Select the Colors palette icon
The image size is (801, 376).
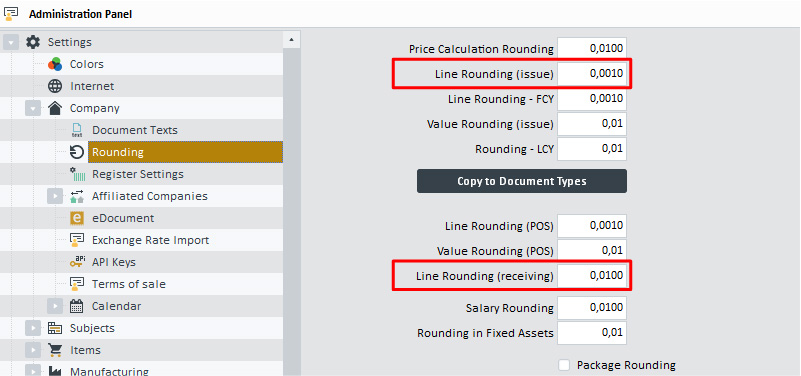pyautogui.click(x=55, y=64)
